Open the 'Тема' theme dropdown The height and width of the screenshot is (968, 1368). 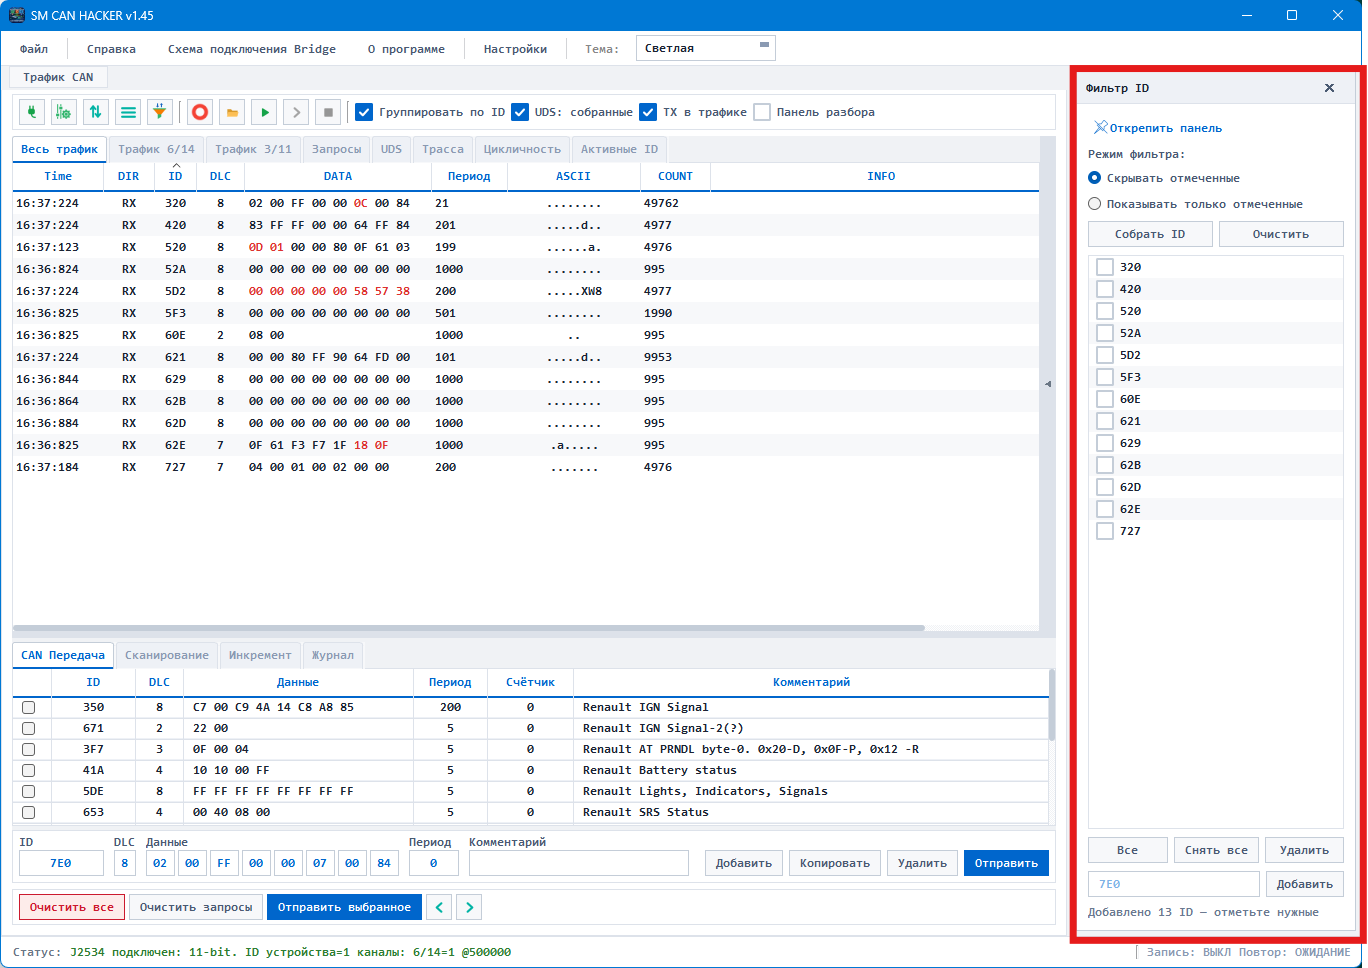tap(706, 48)
